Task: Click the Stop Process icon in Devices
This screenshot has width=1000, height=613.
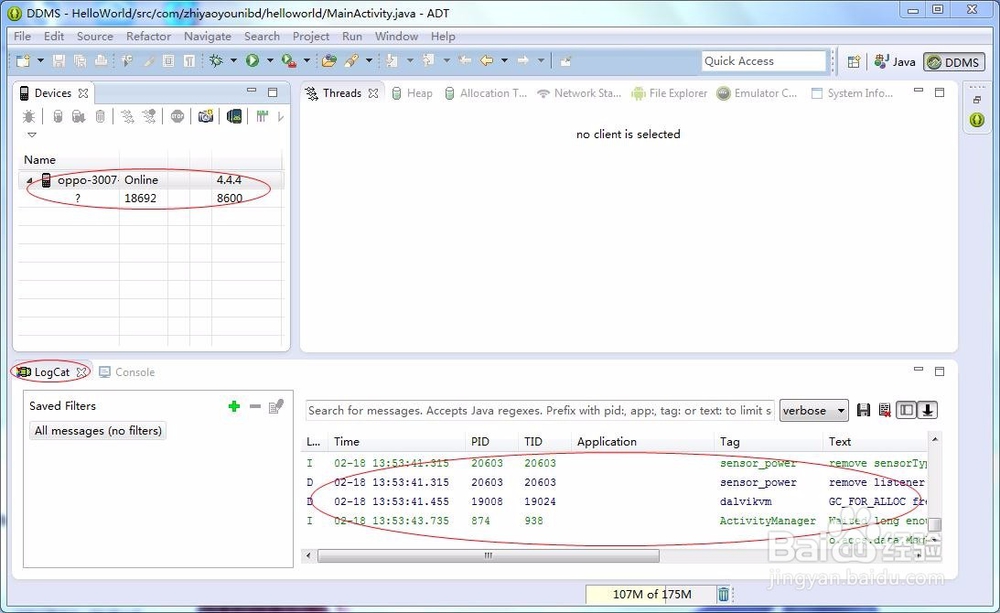Action: [177, 117]
